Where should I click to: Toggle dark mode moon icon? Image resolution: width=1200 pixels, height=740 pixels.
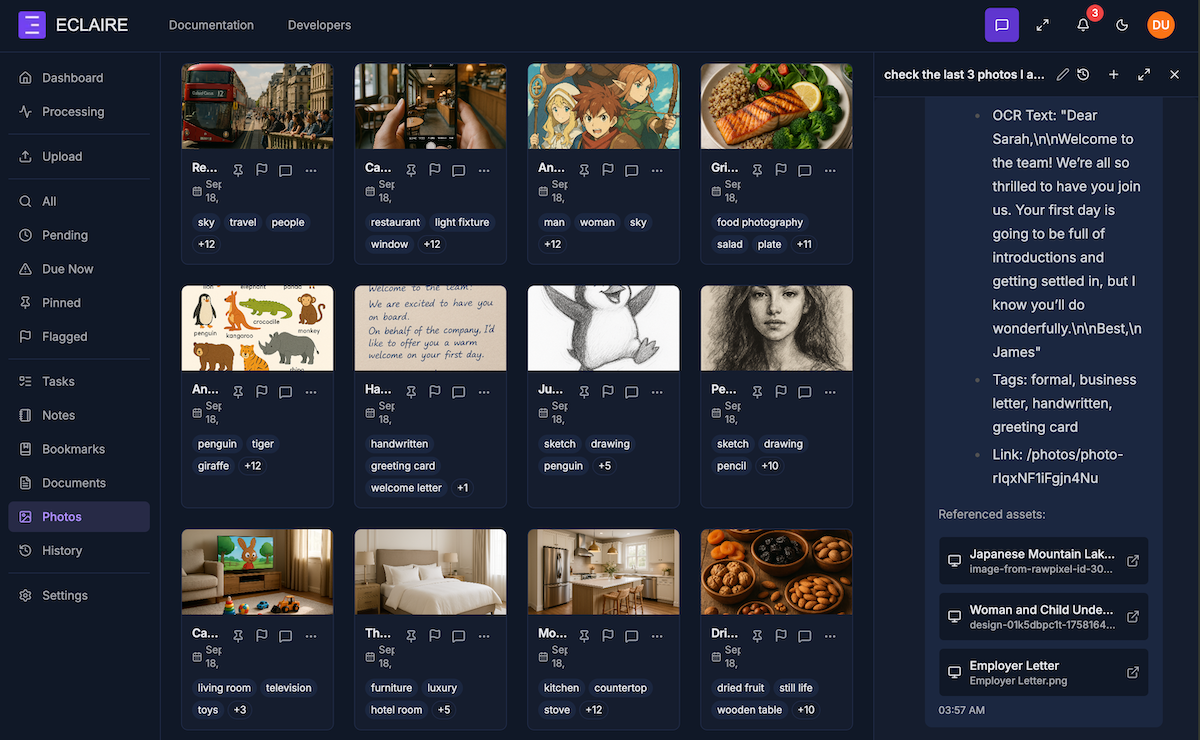1122,25
